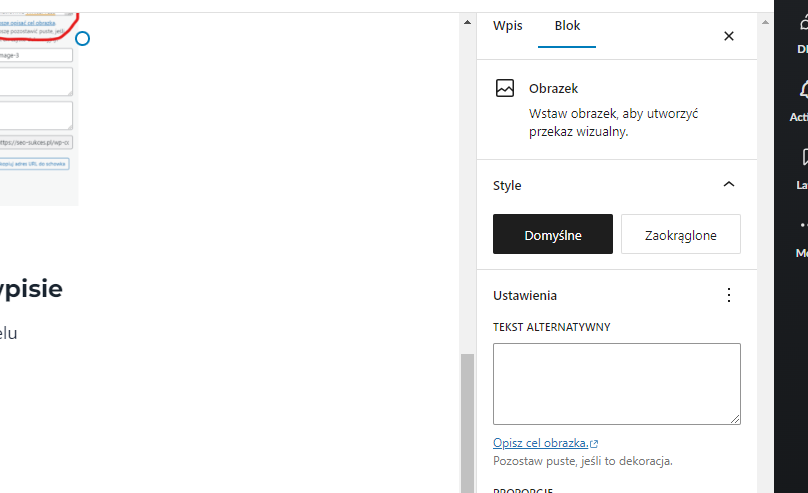Viewport: 808px width, 493px height.
Task: Click external link icon beside Opisz cel obrazka
Action: click(x=594, y=443)
